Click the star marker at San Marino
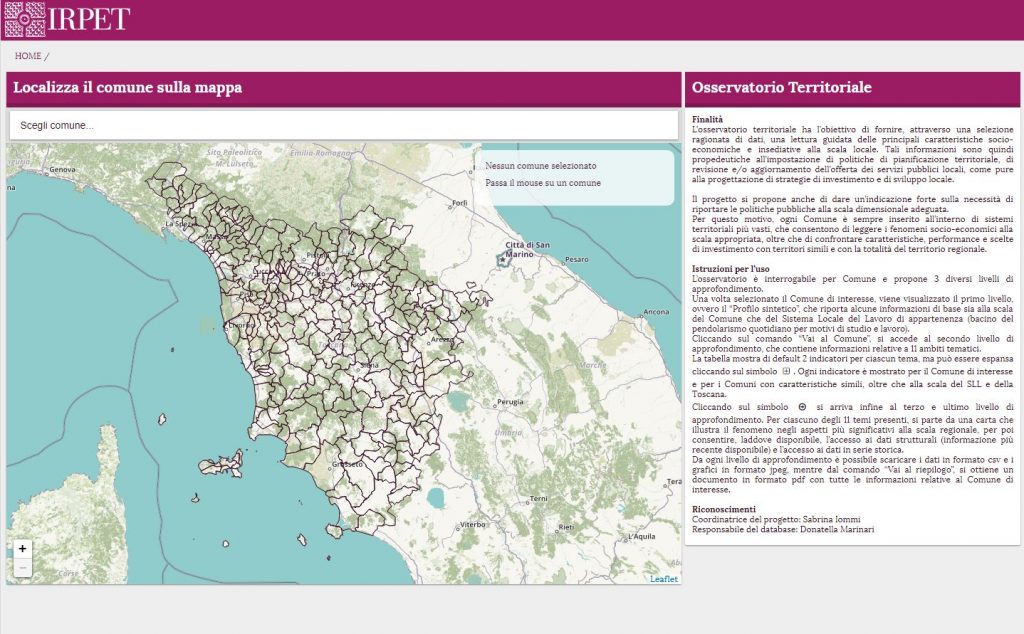The width and height of the screenshot is (1024, 634). click(502, 260)
